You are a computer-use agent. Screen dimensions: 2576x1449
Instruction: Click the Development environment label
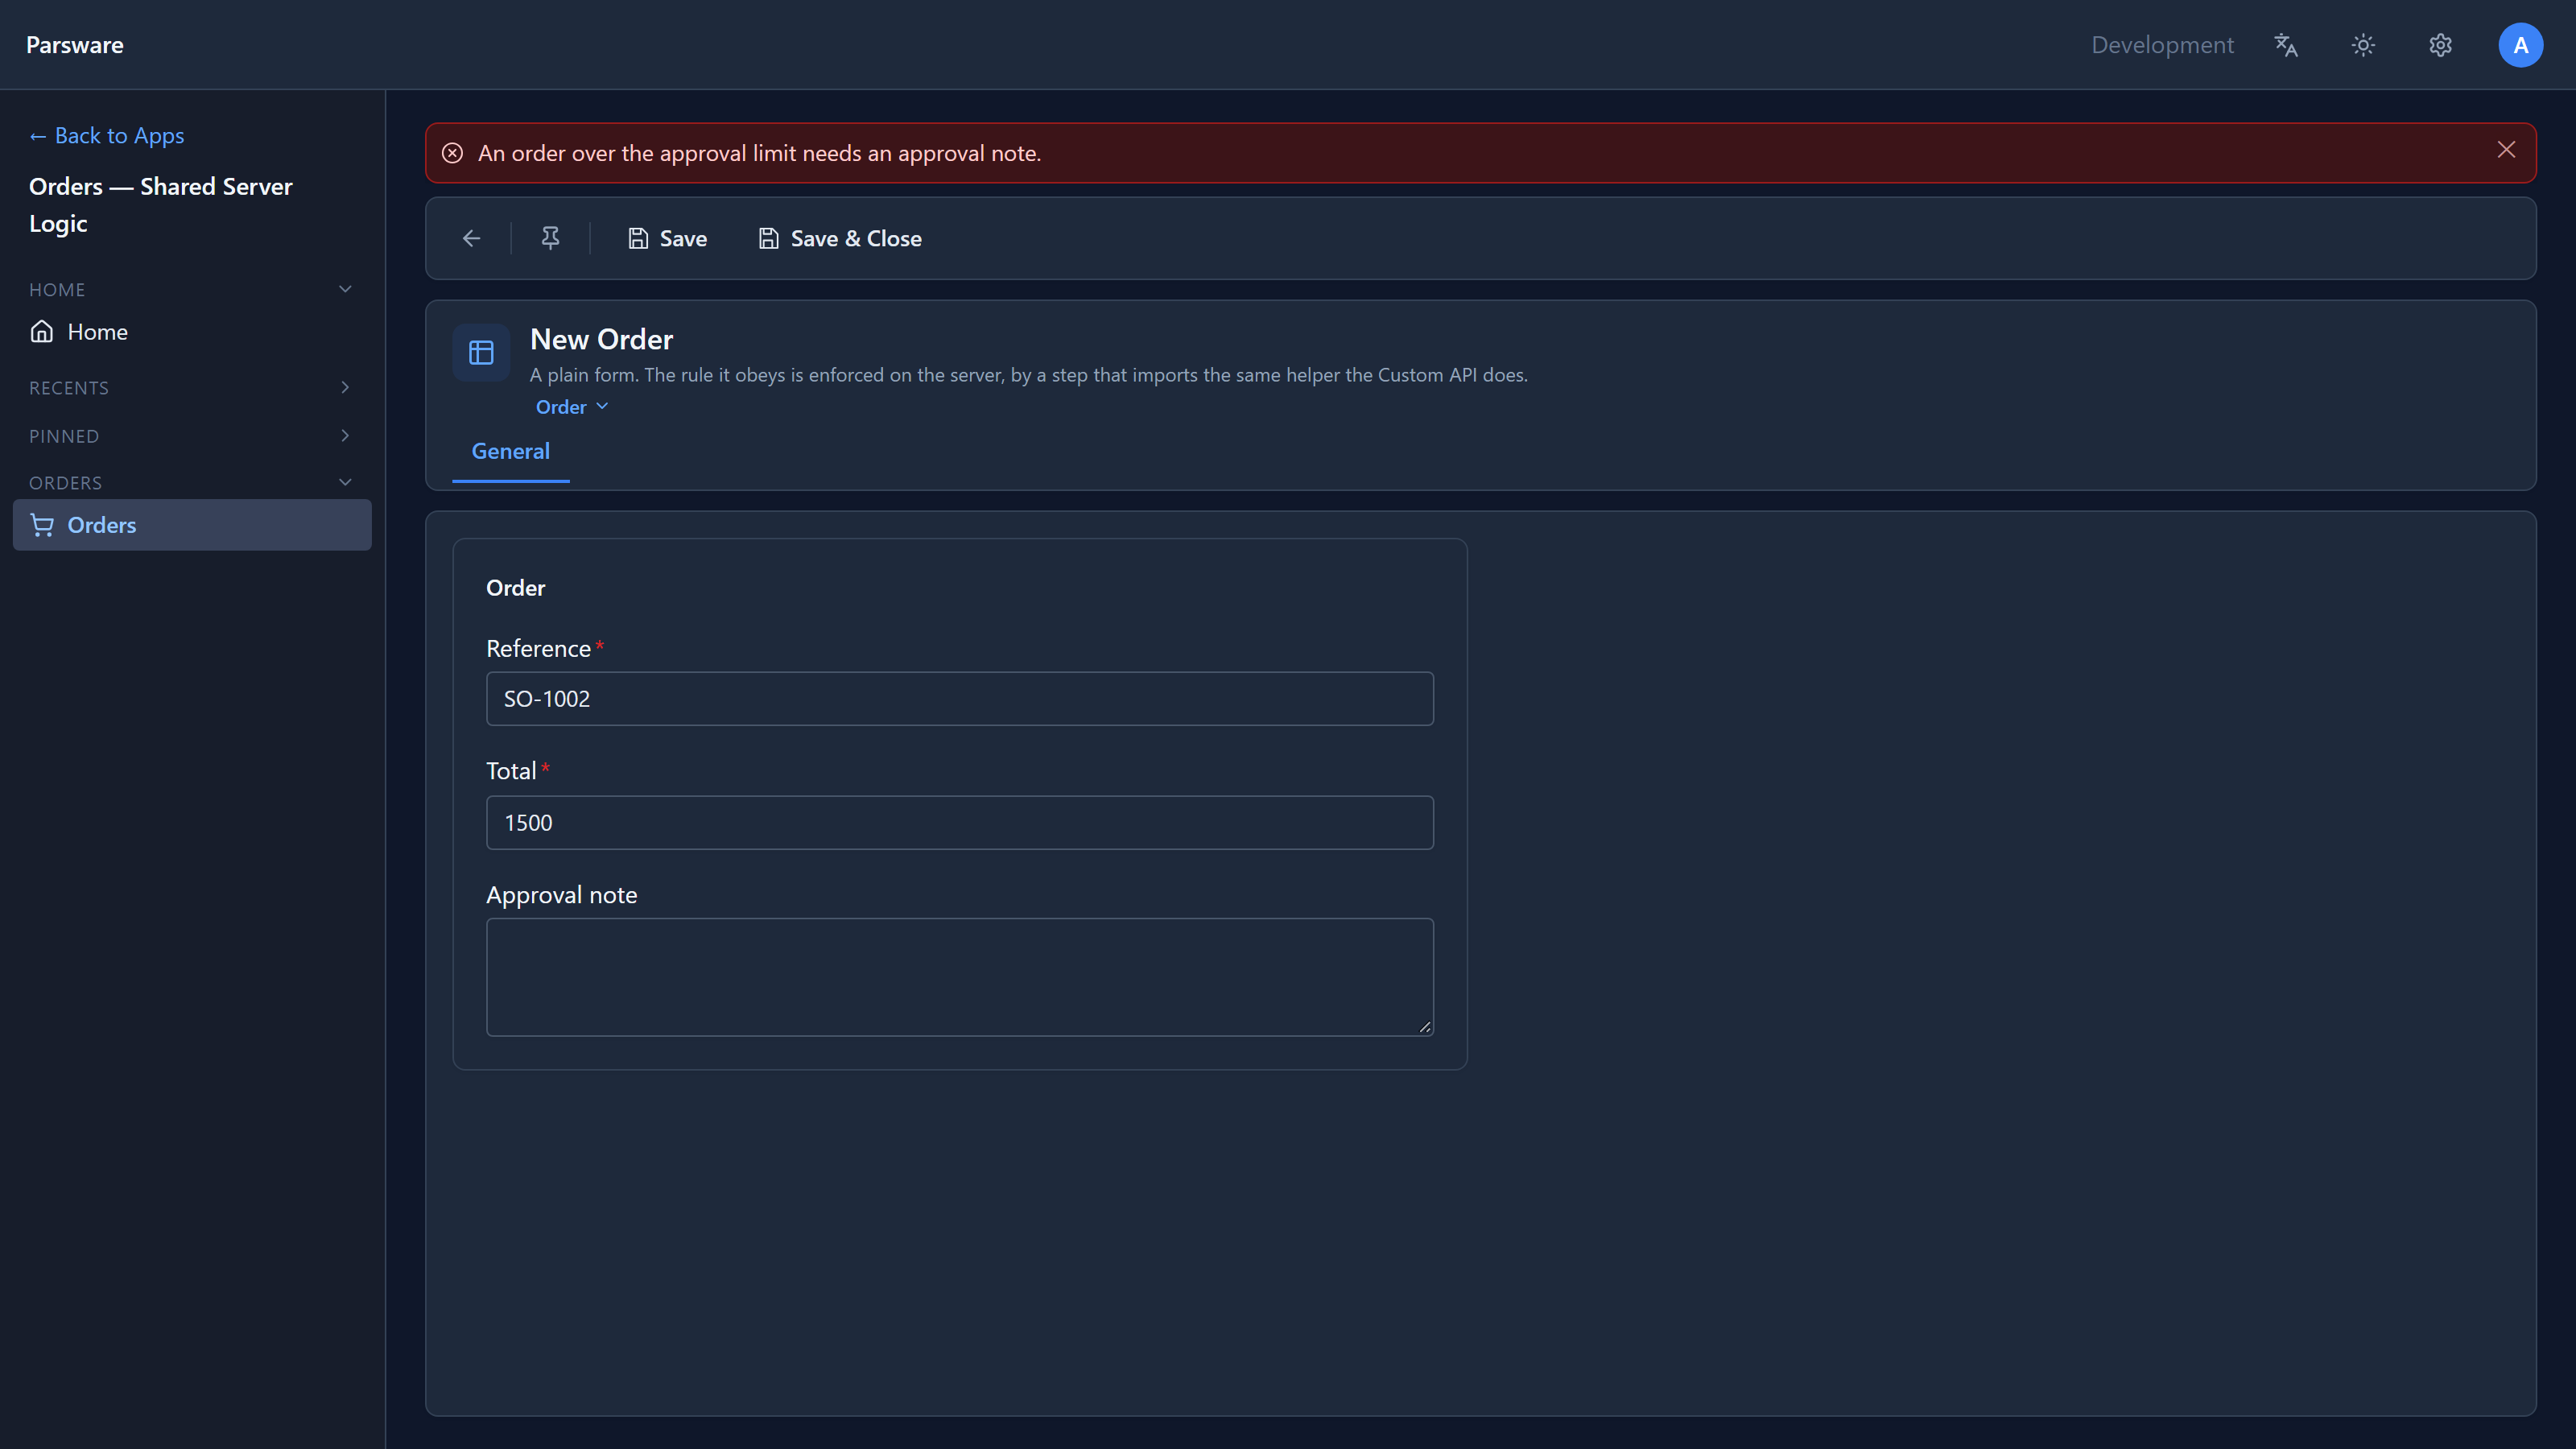tap(2162, 45)
